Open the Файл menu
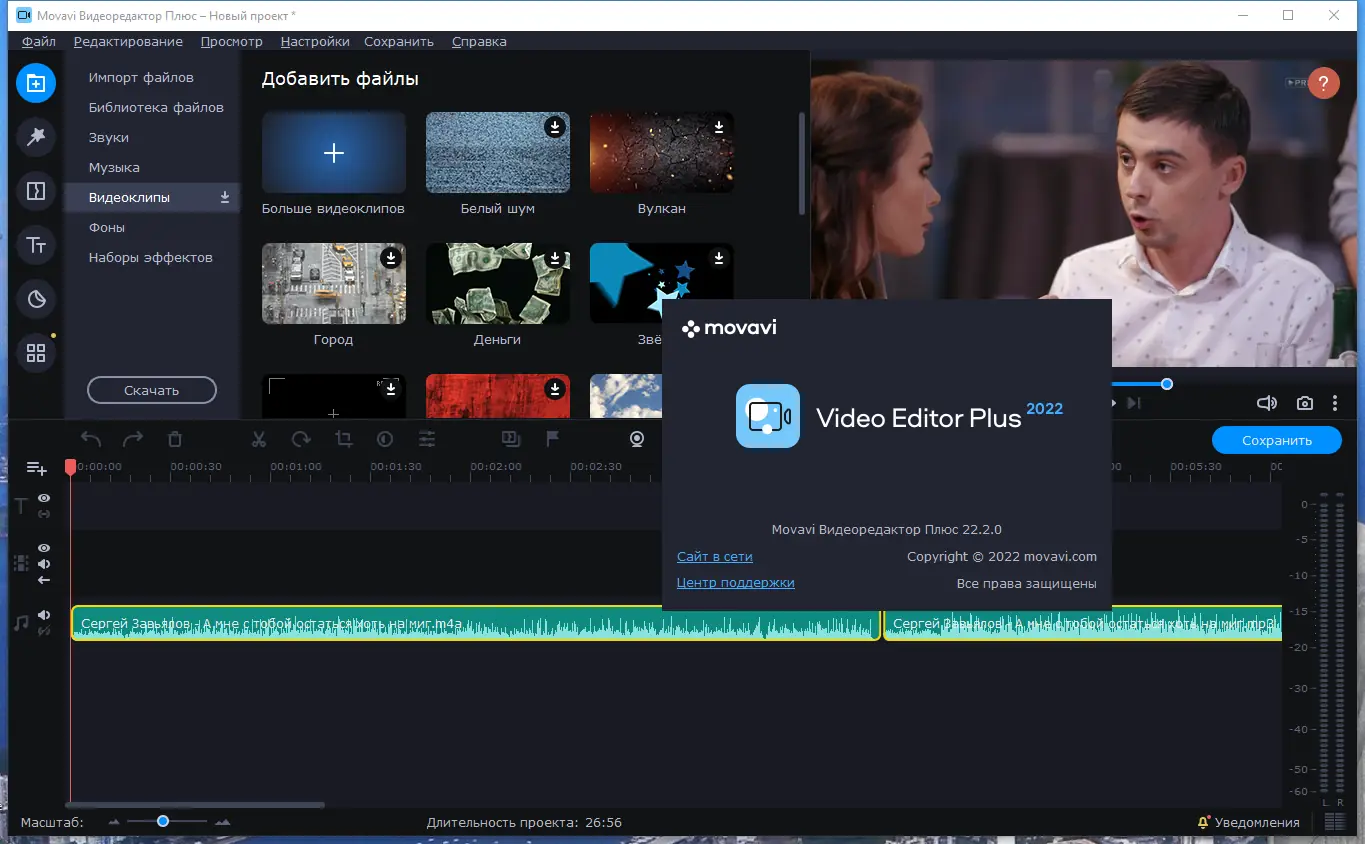The height and width of the screenshot is (844, 1365). (x=37, y=41)
